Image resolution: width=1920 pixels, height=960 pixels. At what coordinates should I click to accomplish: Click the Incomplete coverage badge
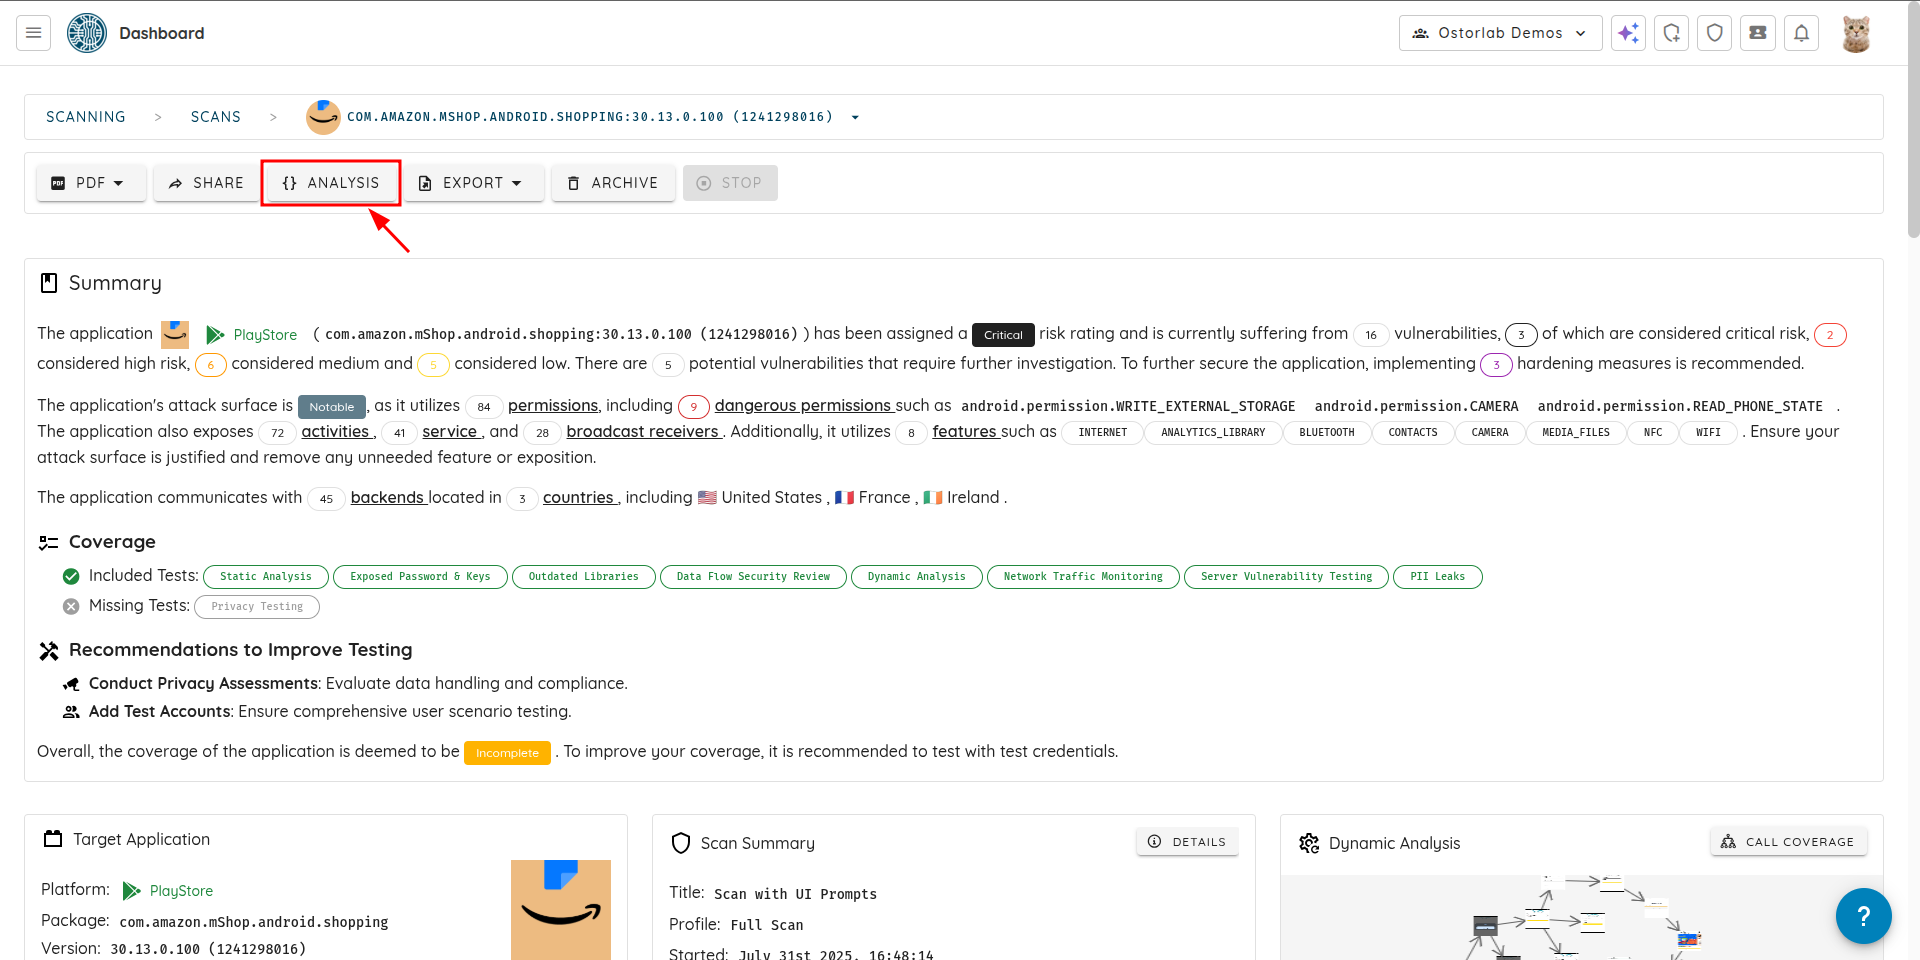coord(507,753)
